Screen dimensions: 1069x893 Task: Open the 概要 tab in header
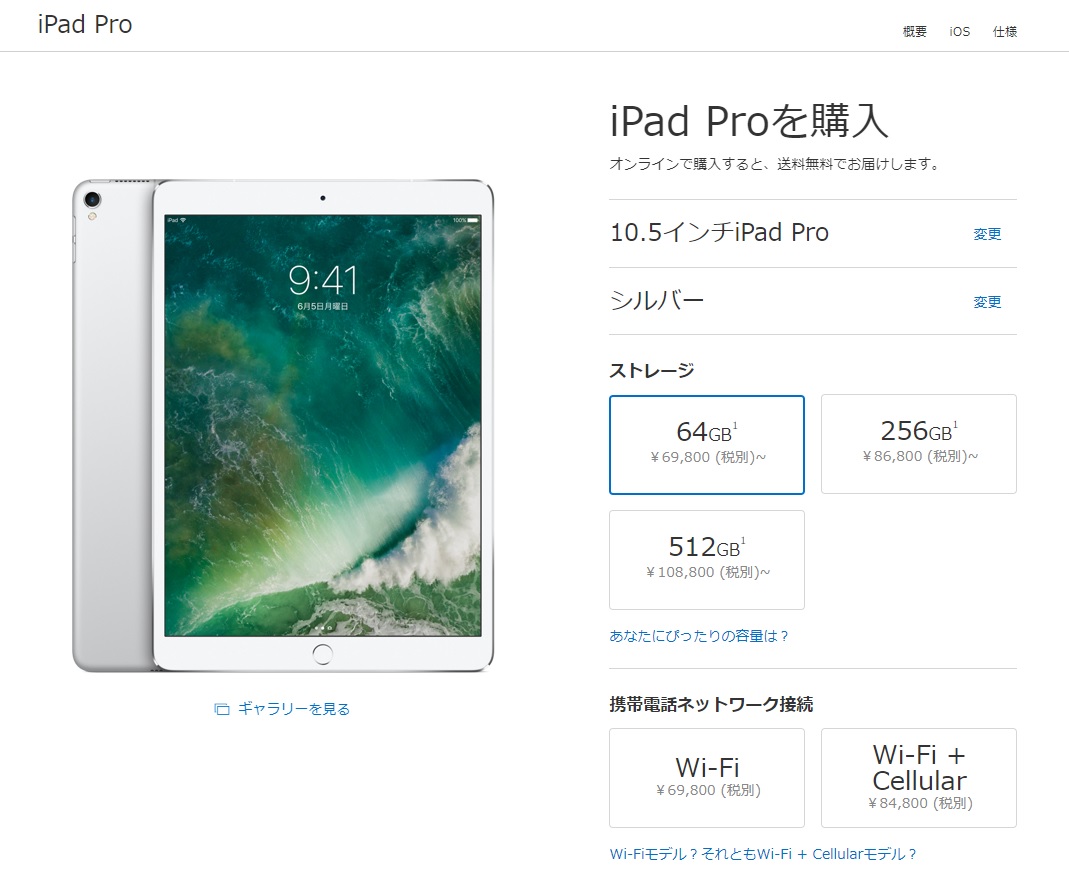914,31
